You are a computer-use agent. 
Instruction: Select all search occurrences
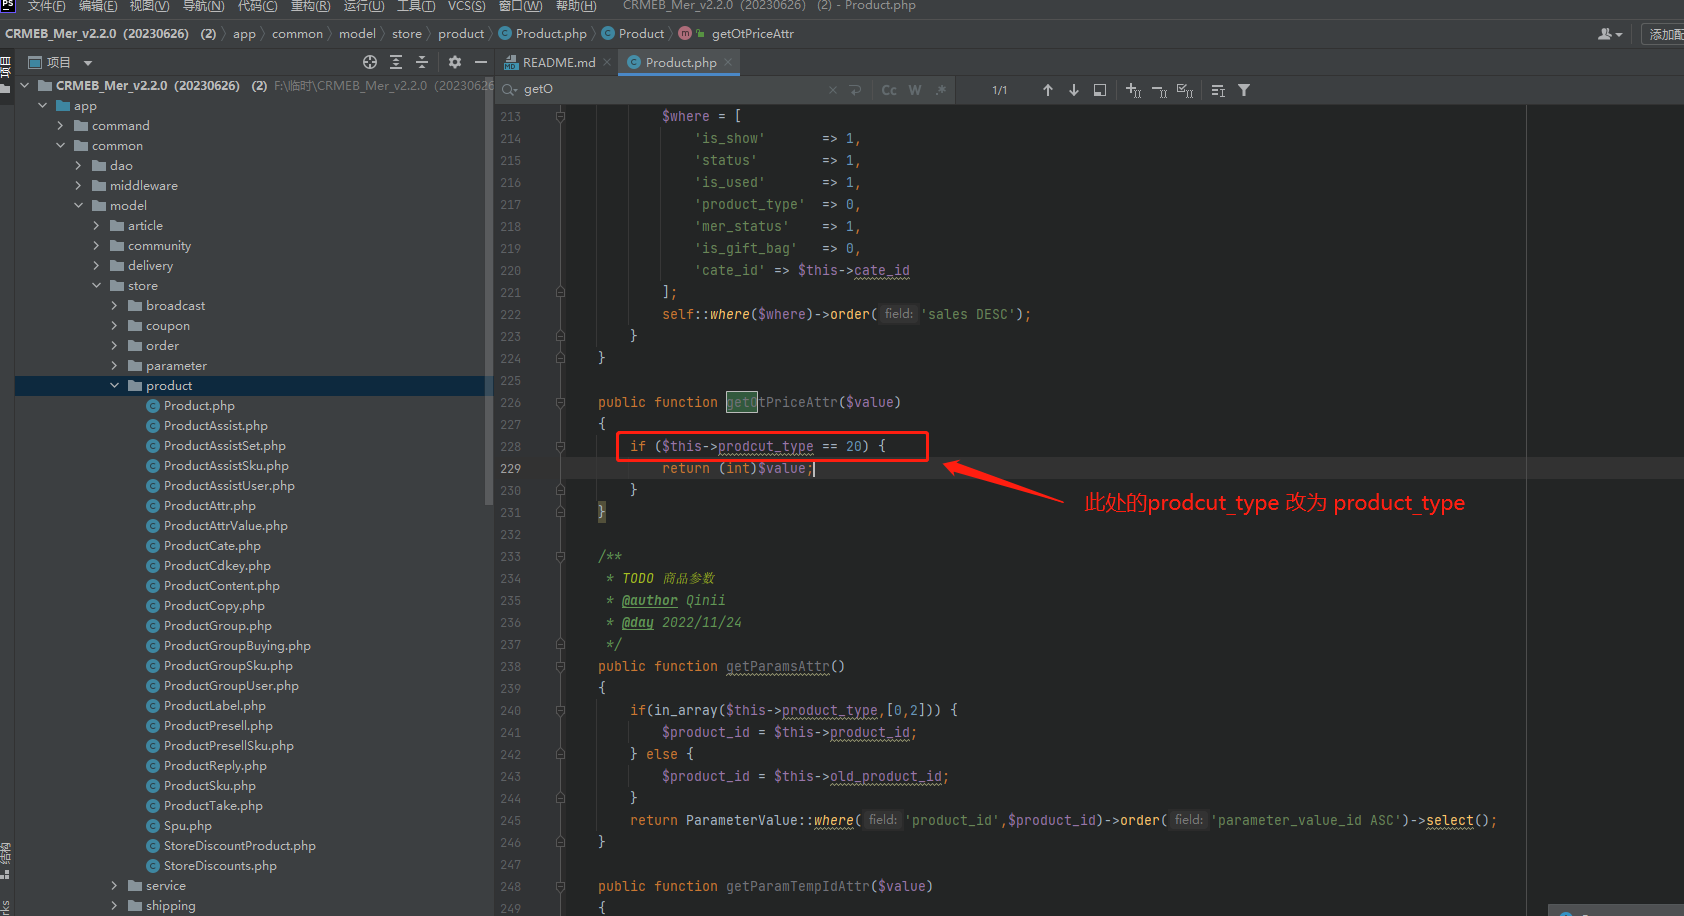[1185, 90]
